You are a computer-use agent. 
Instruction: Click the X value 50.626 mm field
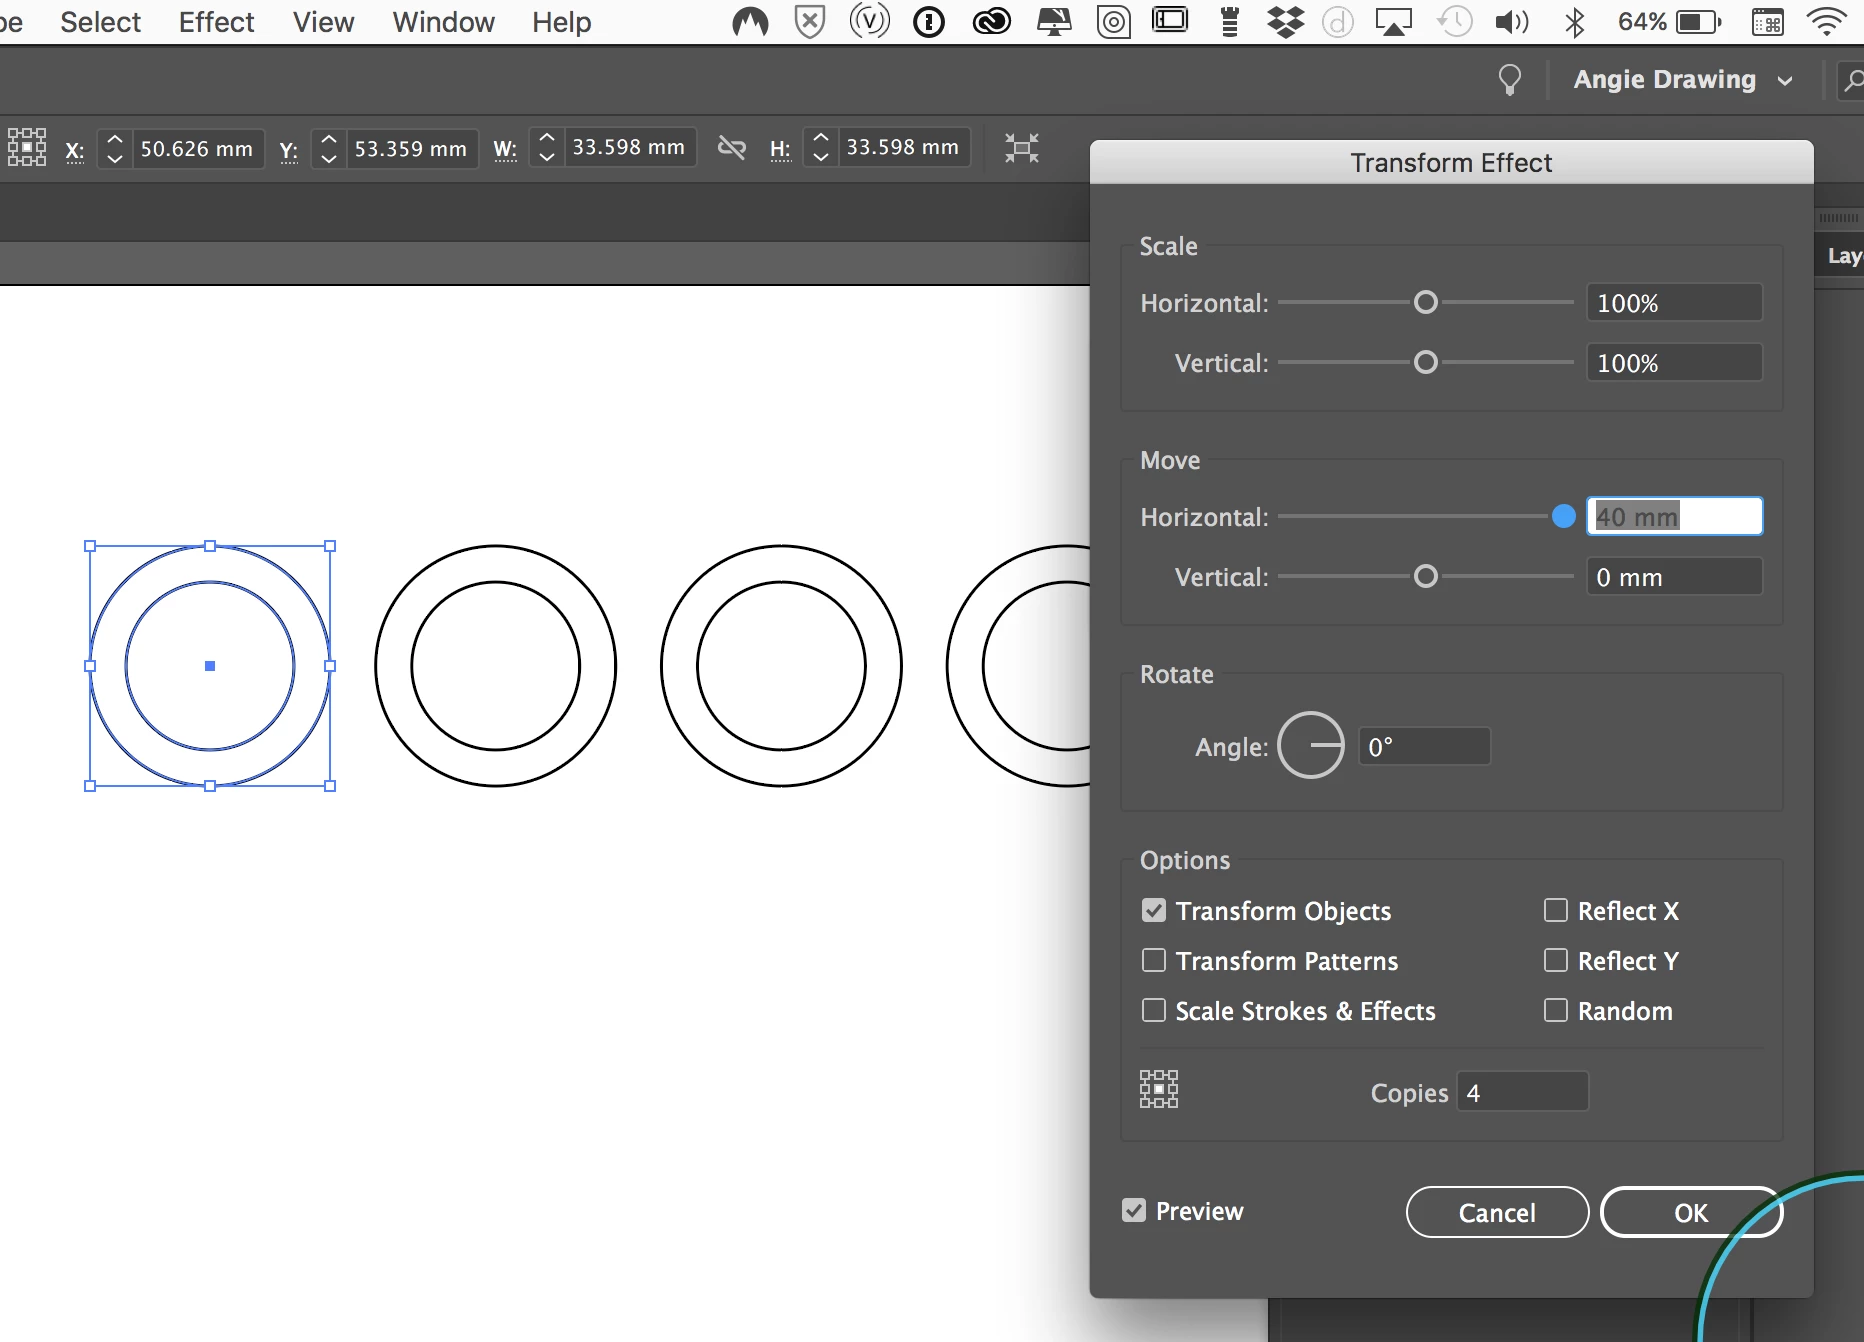[197, 148]
